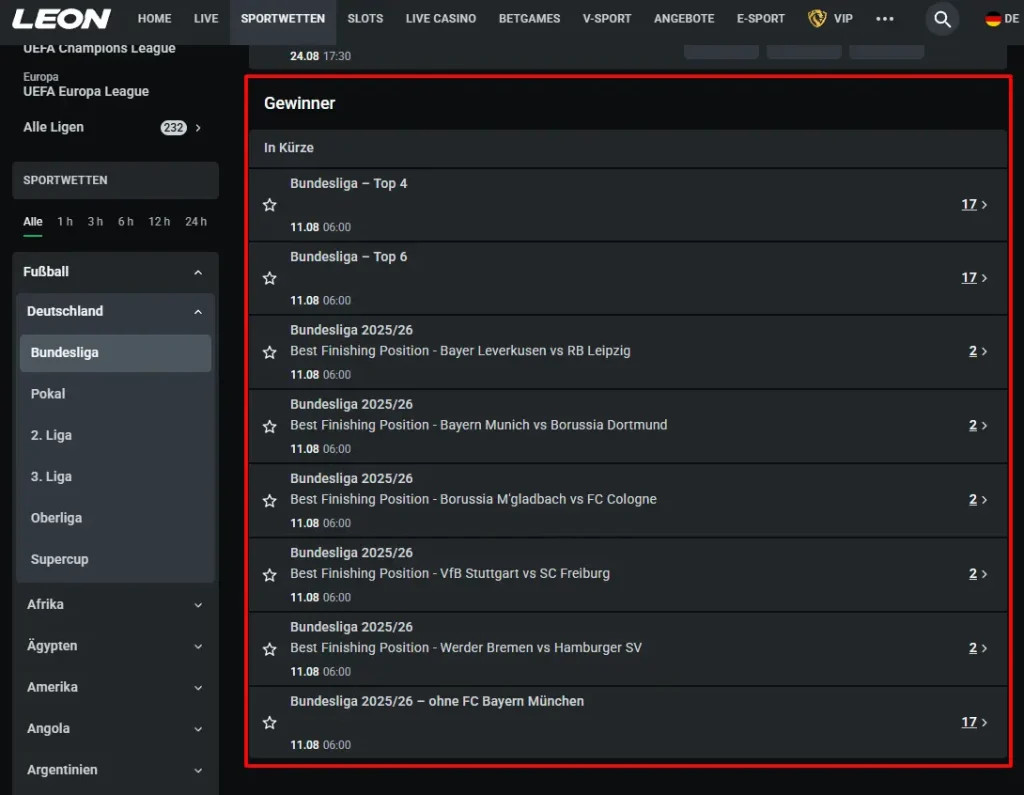The image size is (1024, 795).
Task: Star the Borussia M'gladbach vs FC Cologne market
Action: pos(270,500)
